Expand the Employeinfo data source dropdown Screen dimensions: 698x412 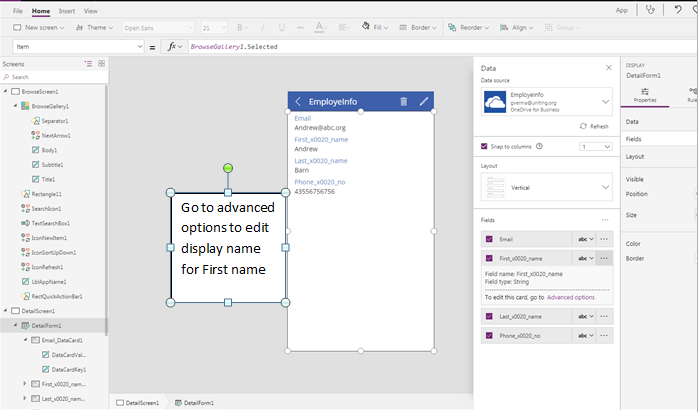coord(605,101)
